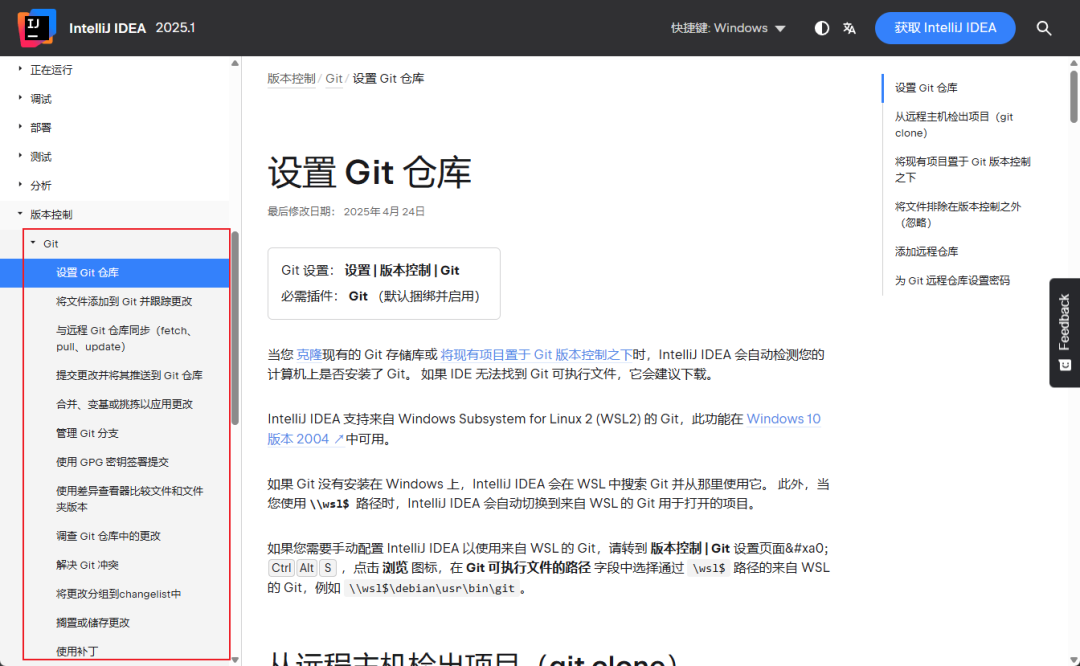The image size is (1080, 666).
Task: Open the search magnifier icon
Action: click(1044, 28)
